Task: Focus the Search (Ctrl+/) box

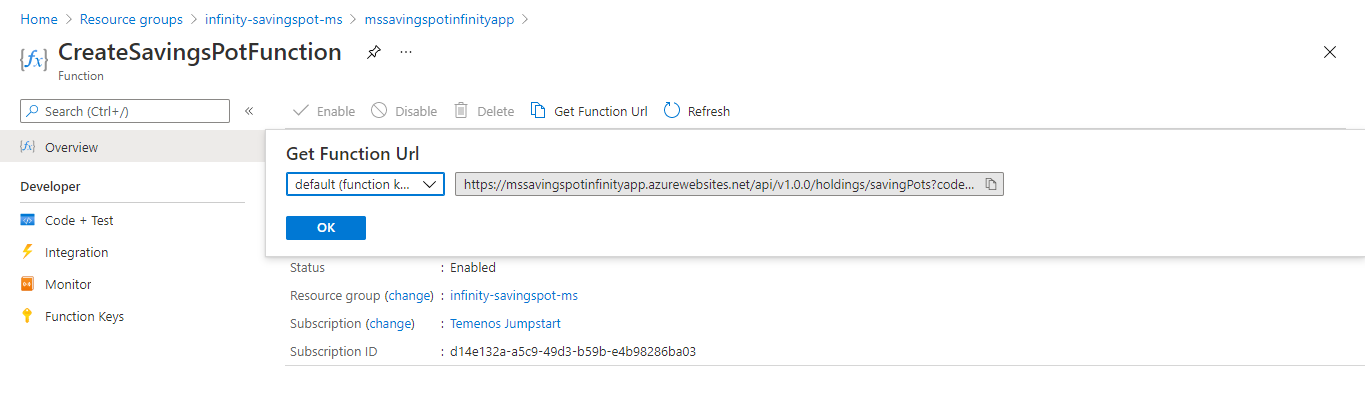Action: pos(125,111)
